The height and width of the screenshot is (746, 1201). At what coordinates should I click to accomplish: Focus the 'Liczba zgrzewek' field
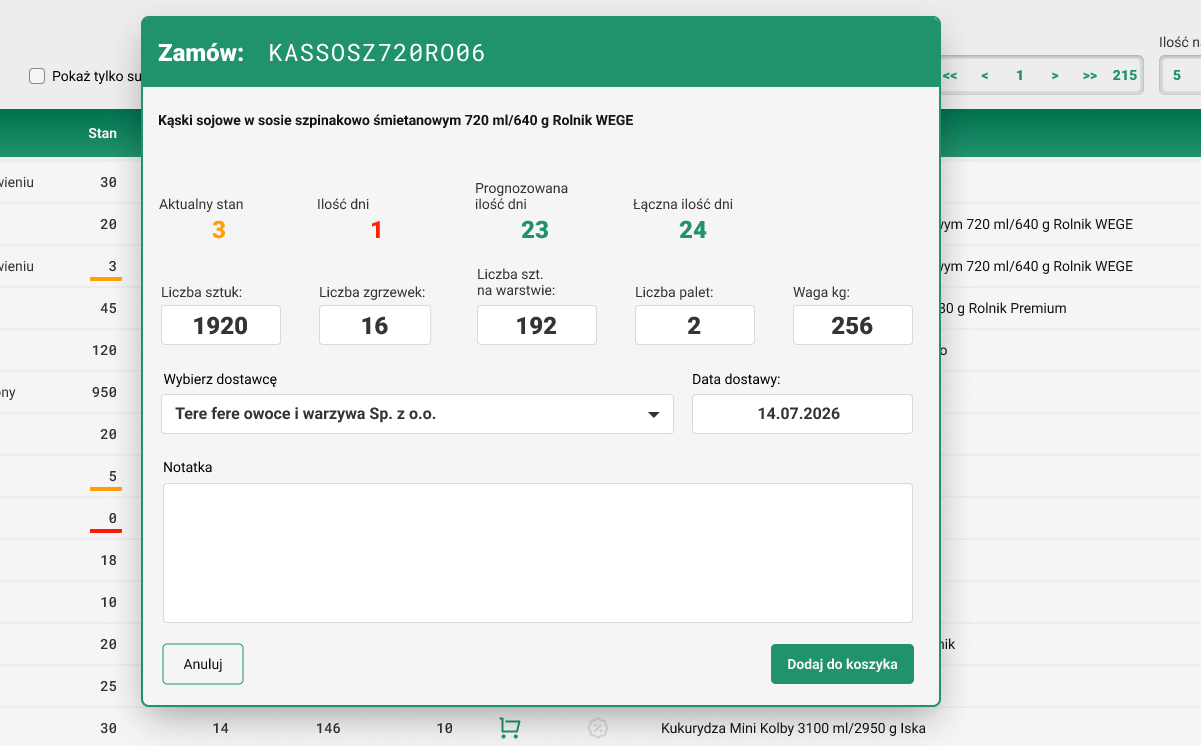tap(375, 326)
